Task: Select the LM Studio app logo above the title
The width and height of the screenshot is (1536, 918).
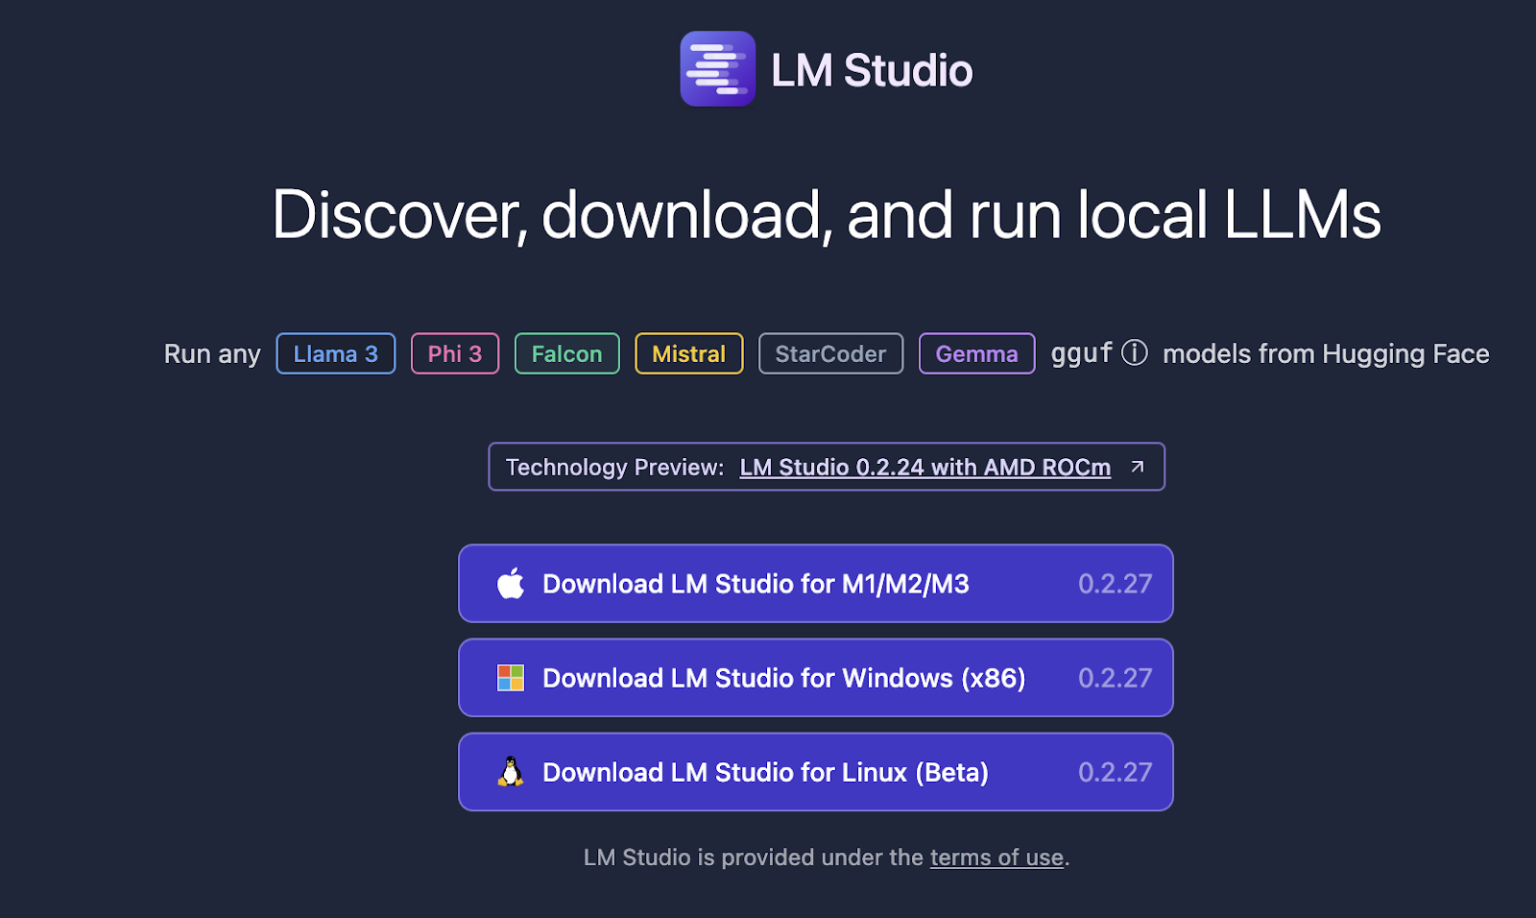Action: click(x=717, y=68)
